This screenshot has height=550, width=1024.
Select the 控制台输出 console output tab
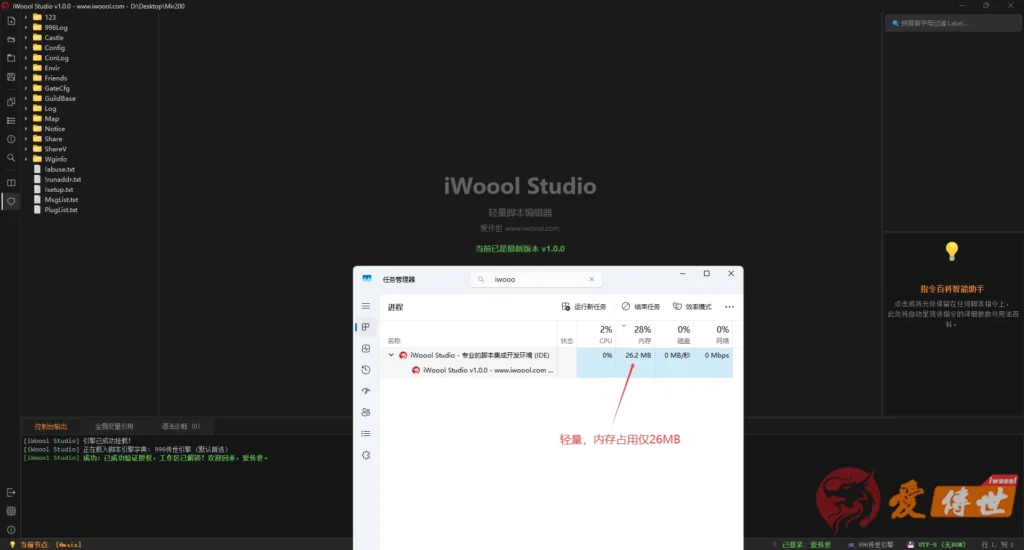(51, 427)
